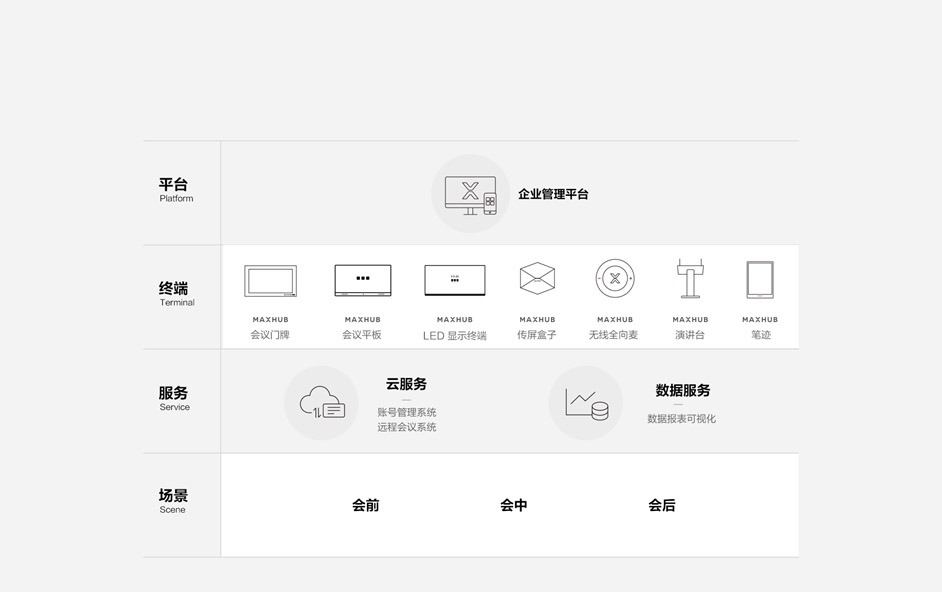Select the 无线全向麦 wireless microphone icon

(x=615, y=278)
